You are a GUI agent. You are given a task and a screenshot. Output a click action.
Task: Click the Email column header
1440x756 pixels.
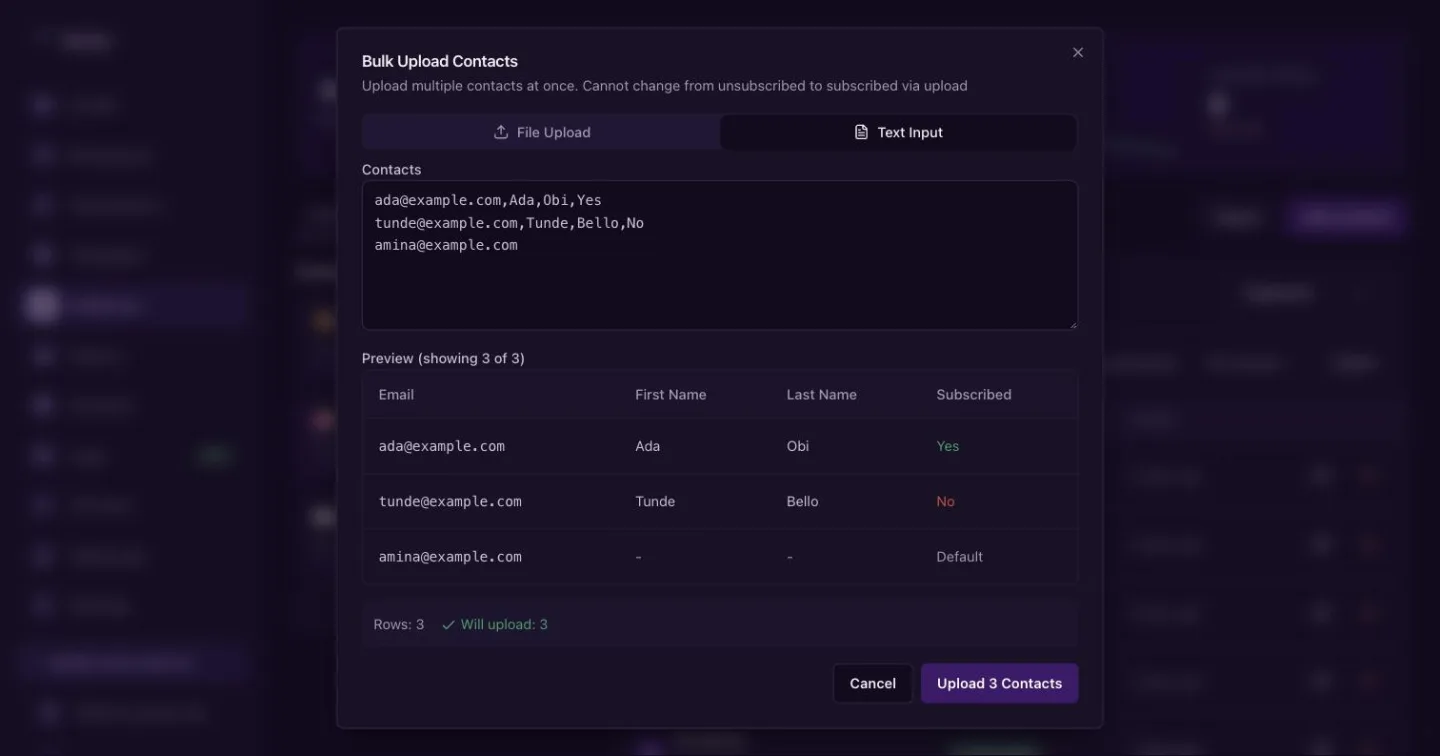tap(396, 395)
